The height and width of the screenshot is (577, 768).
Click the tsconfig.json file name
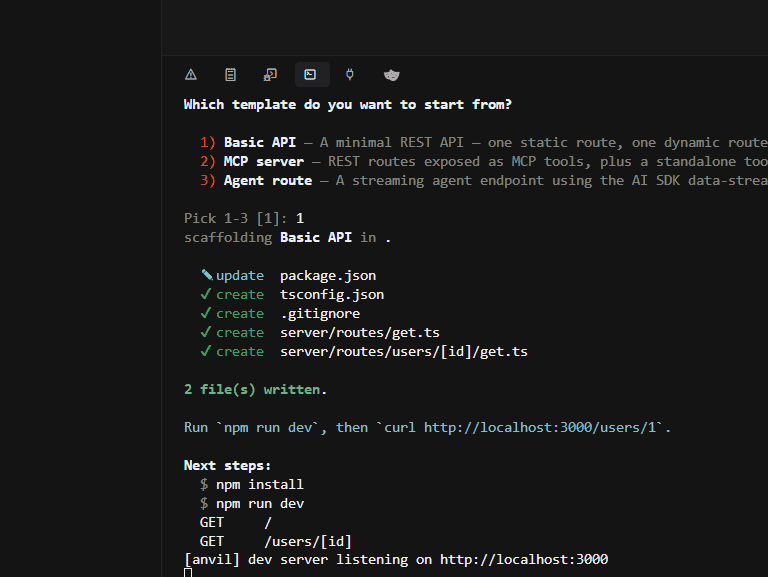coord(332,294)
